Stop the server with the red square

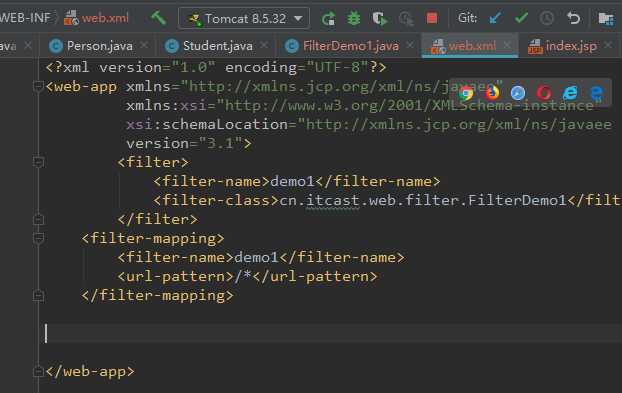click(432, 18)
